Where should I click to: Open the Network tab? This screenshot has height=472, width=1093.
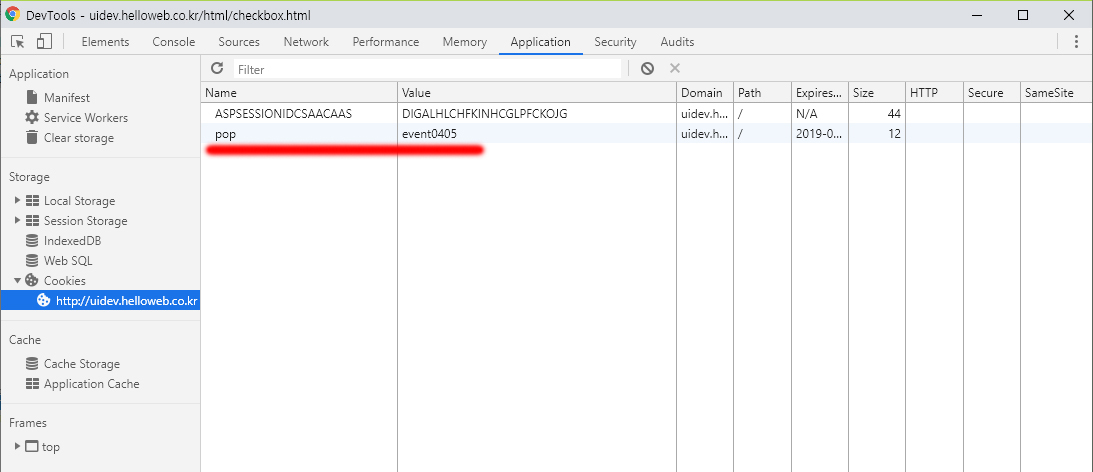(306, 42)
